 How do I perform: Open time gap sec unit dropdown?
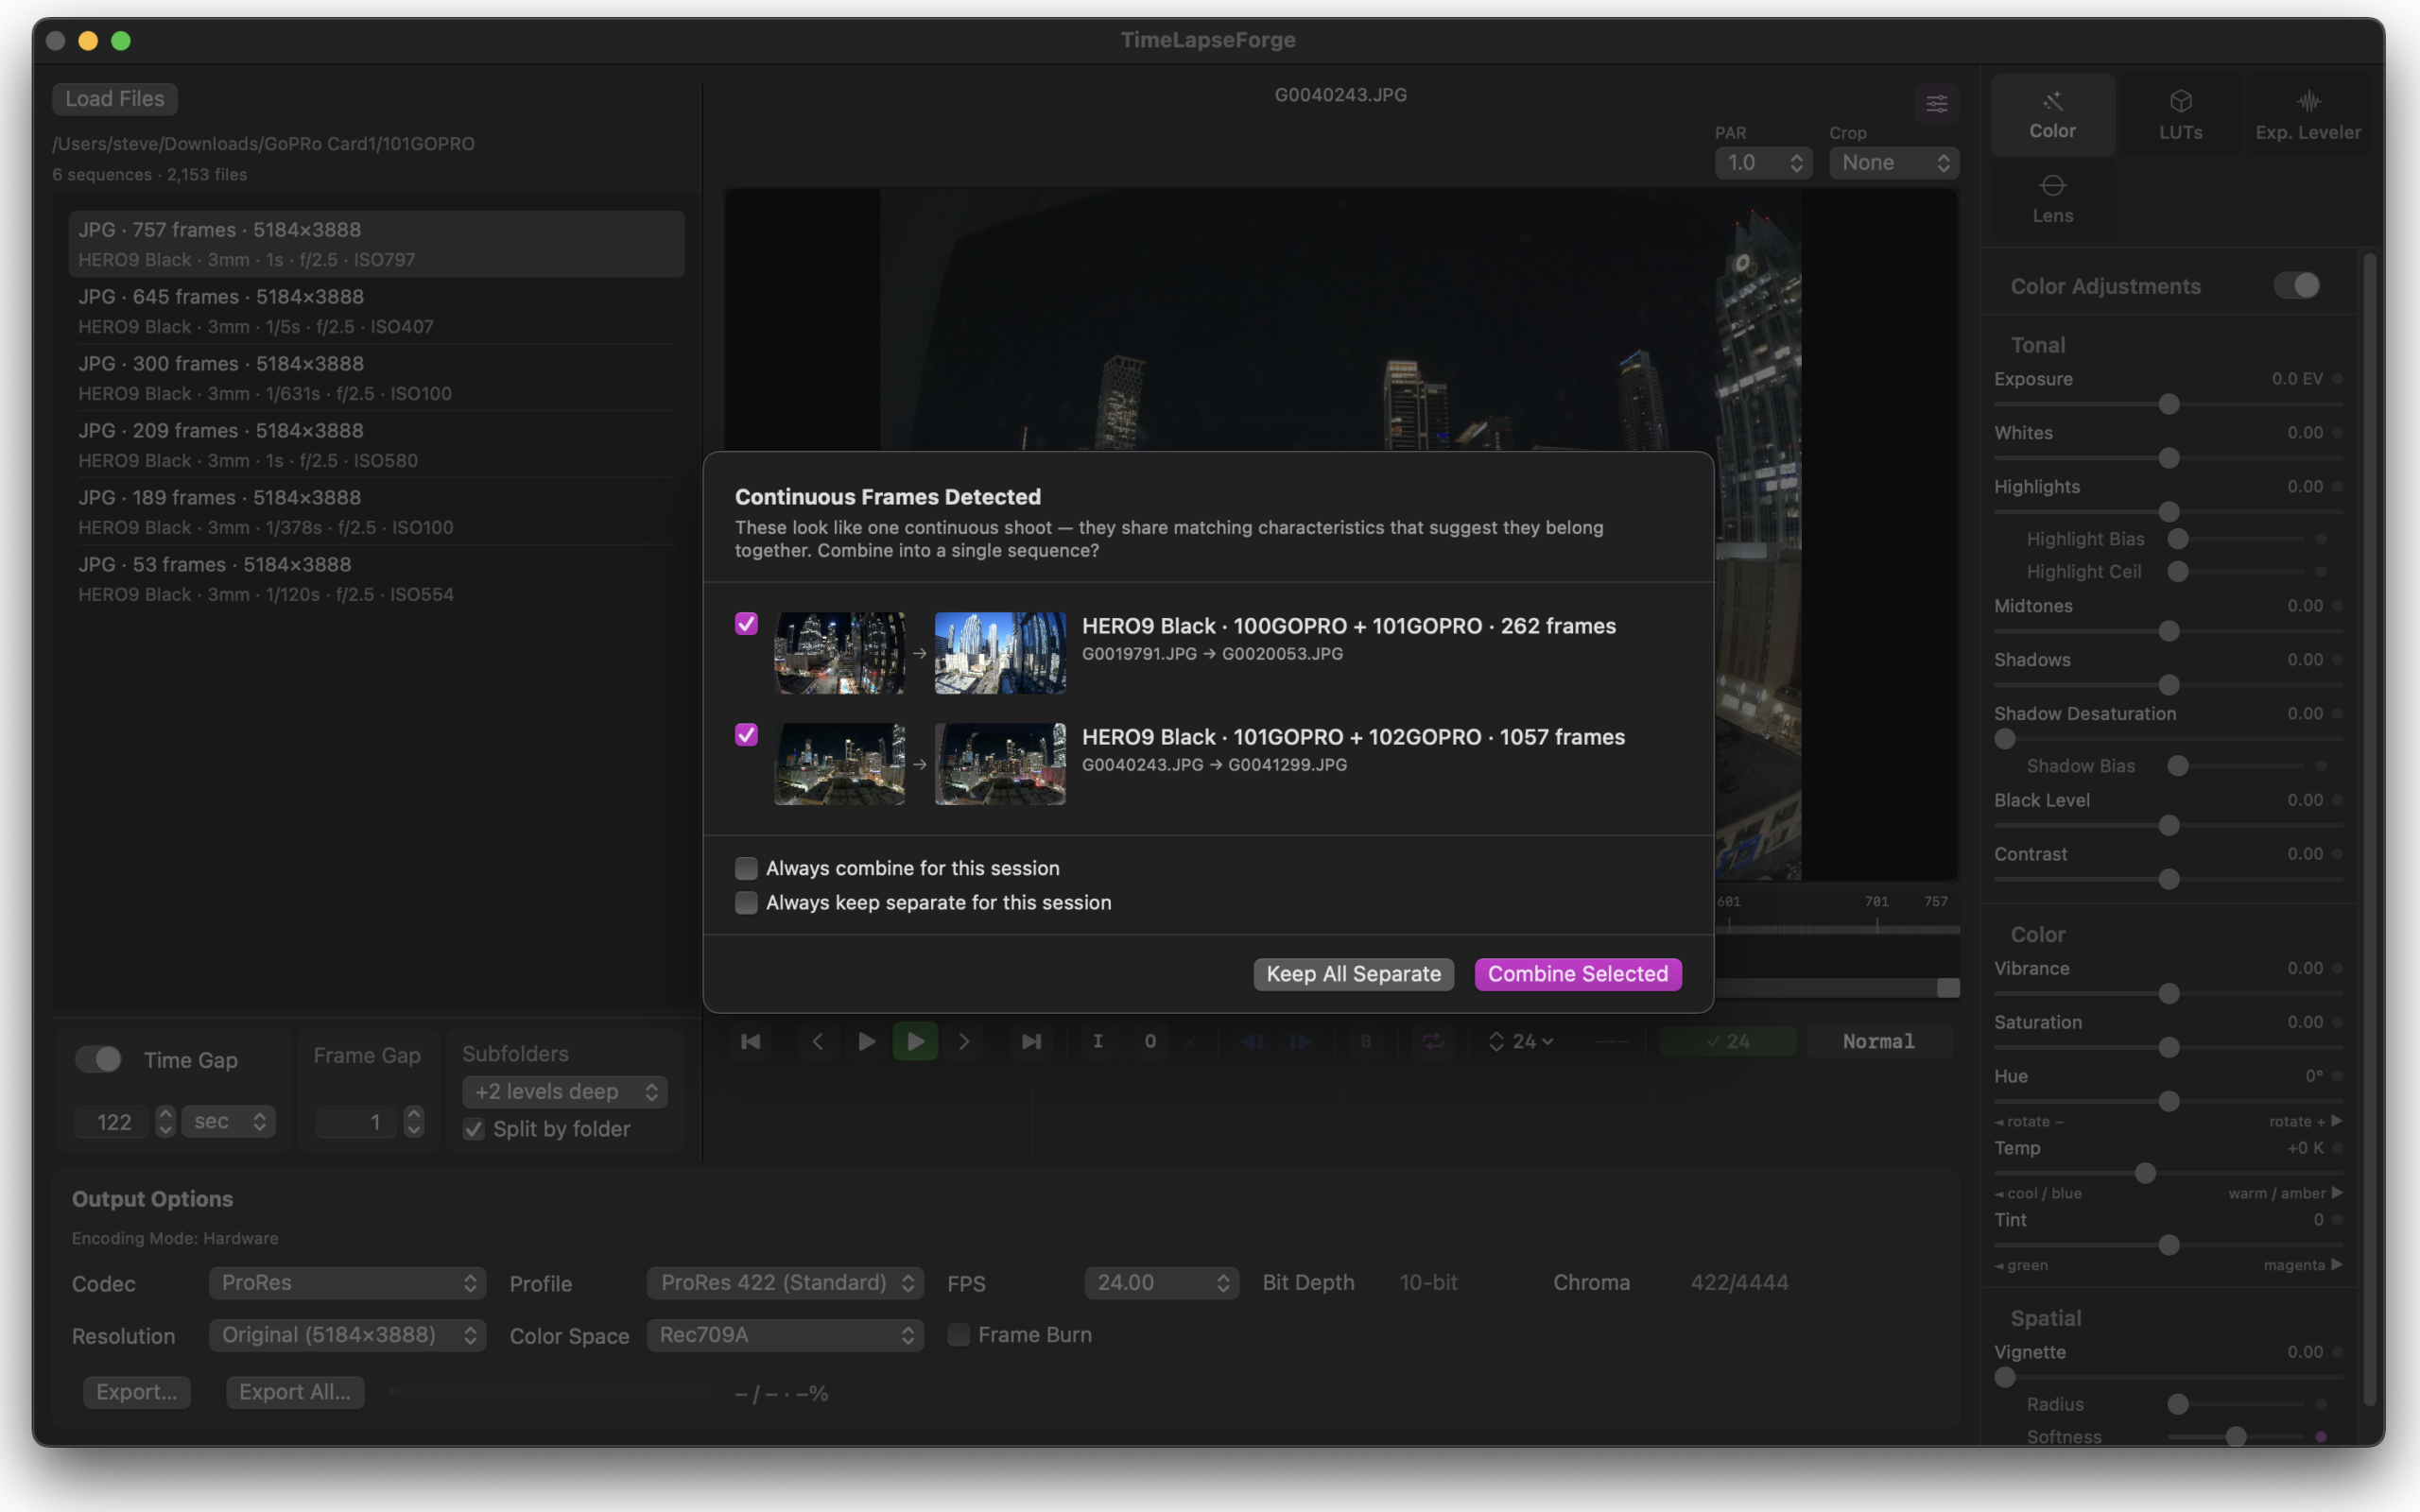click(229, 1122)
